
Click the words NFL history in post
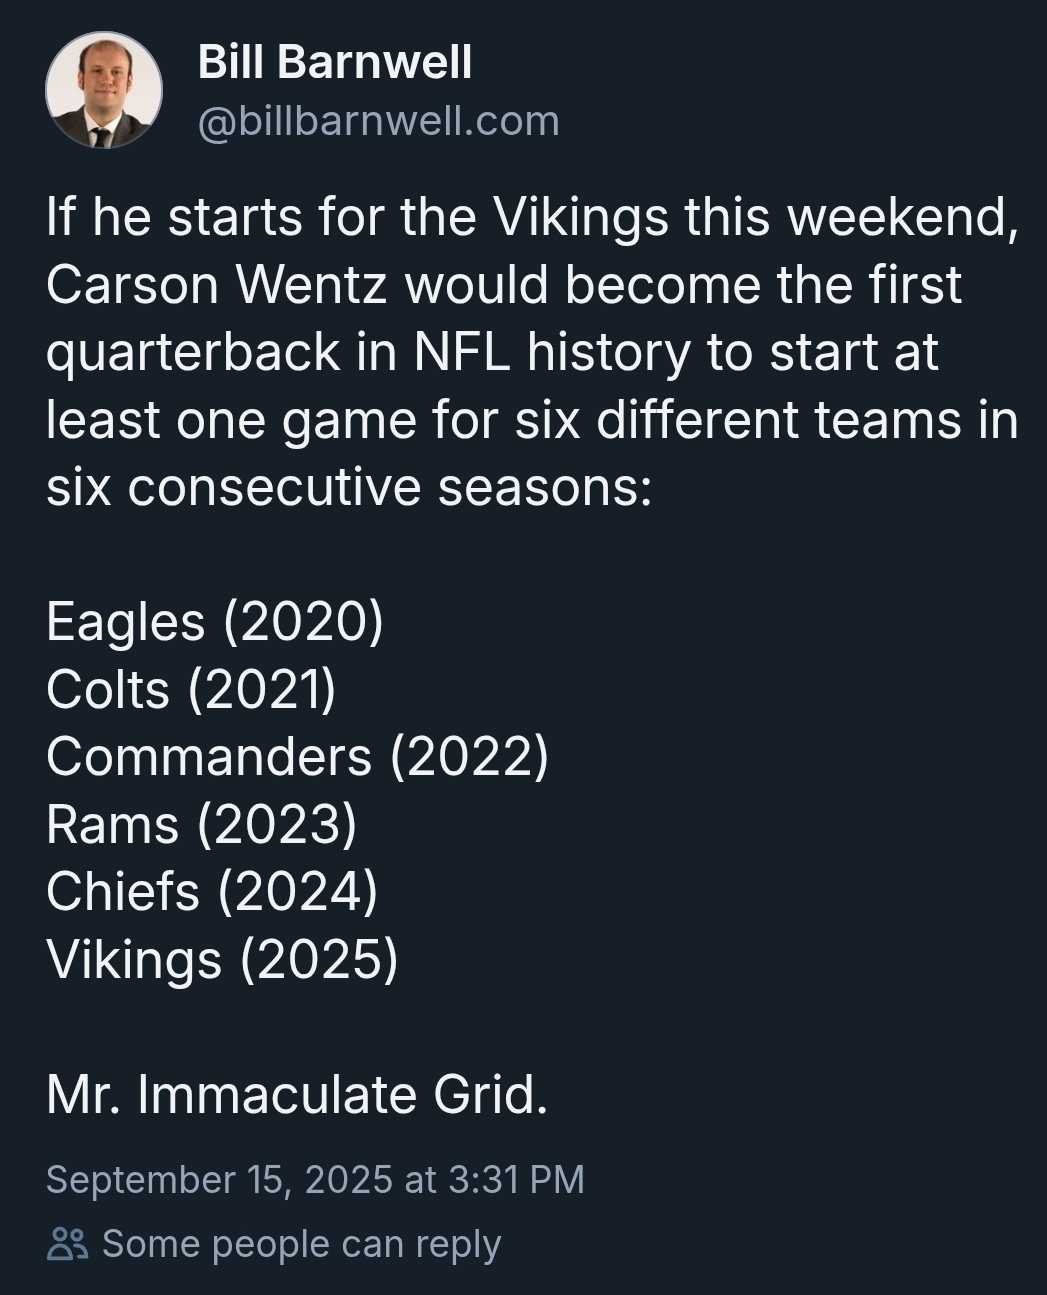tap(551, 352)
